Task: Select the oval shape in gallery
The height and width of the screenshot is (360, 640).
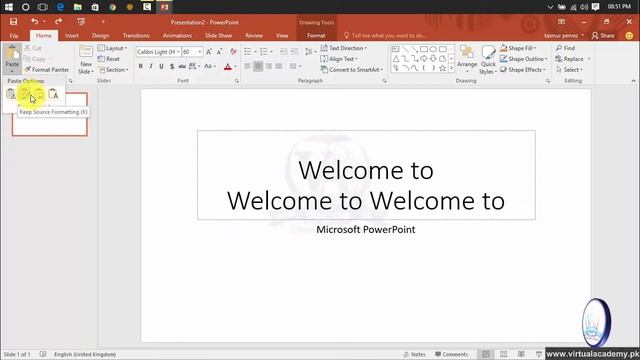Action: click(433, 49)
